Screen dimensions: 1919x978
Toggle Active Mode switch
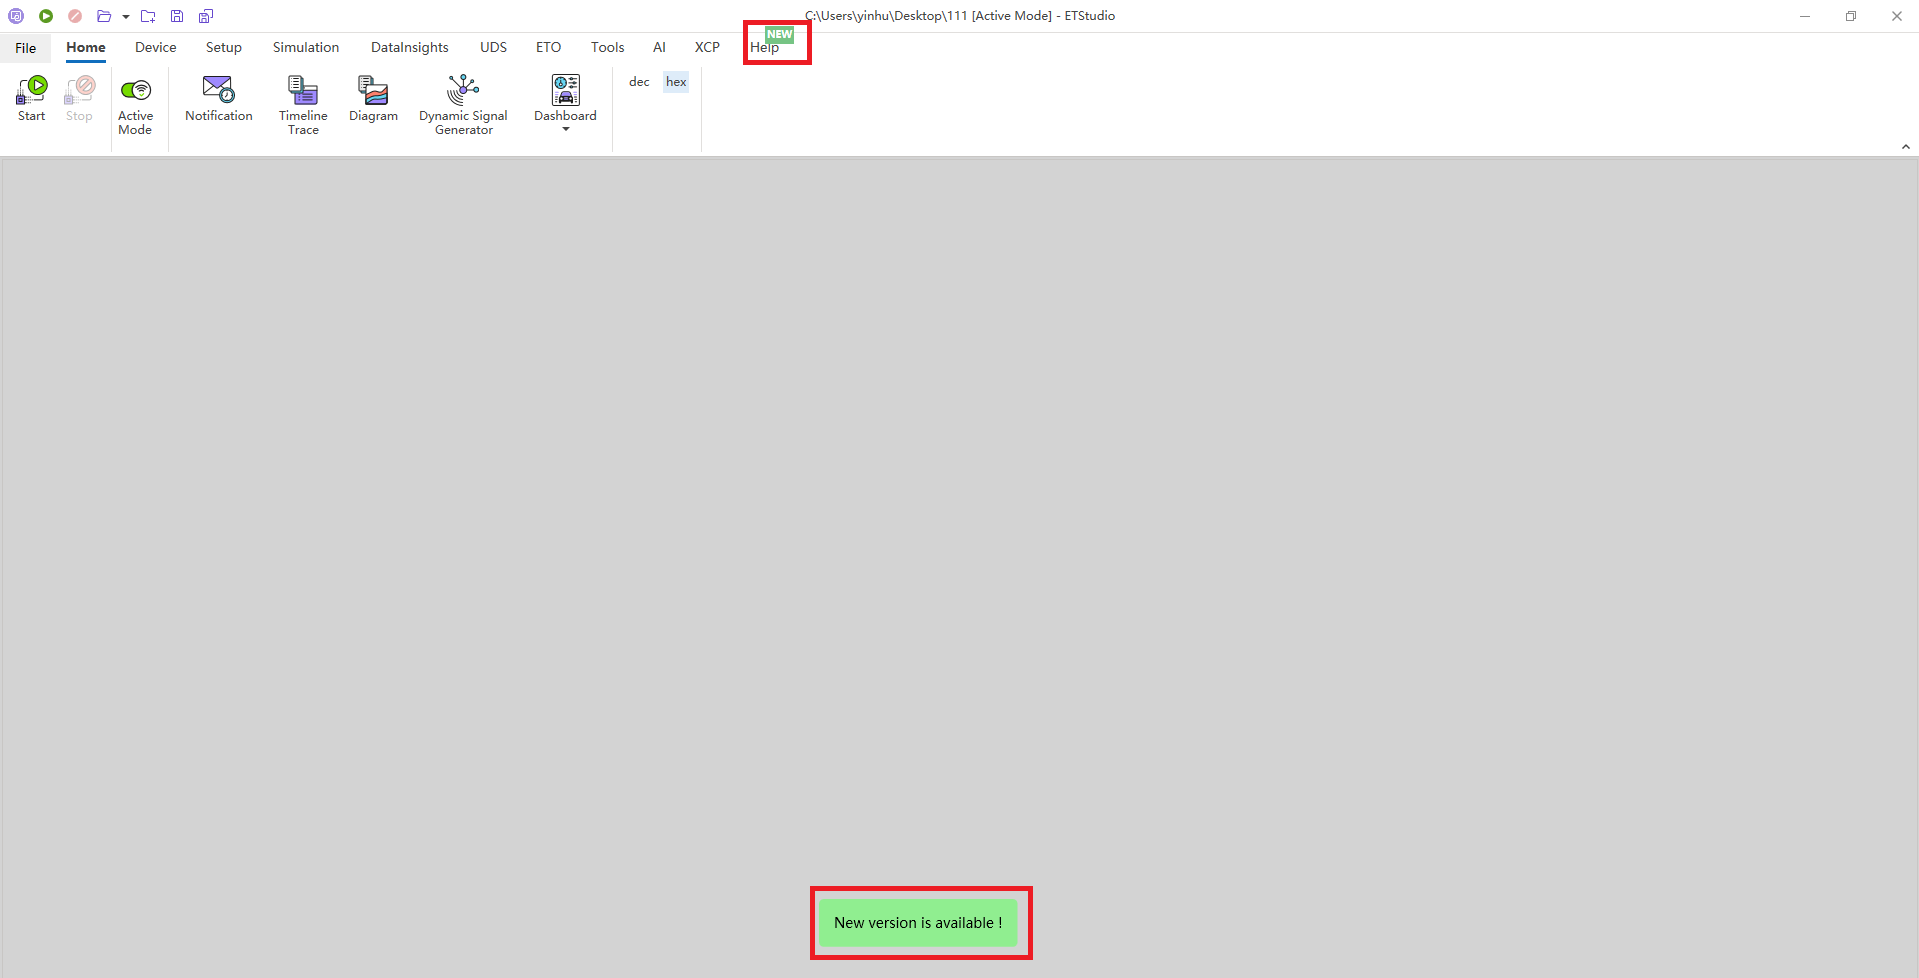[135, 103]
